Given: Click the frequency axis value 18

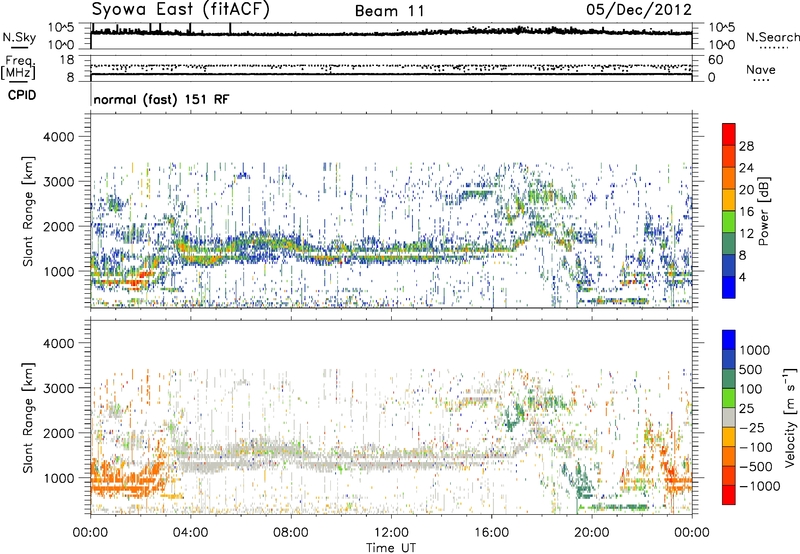Looking at the screenshot, I should pyautogui.click(x=67, y=60).
